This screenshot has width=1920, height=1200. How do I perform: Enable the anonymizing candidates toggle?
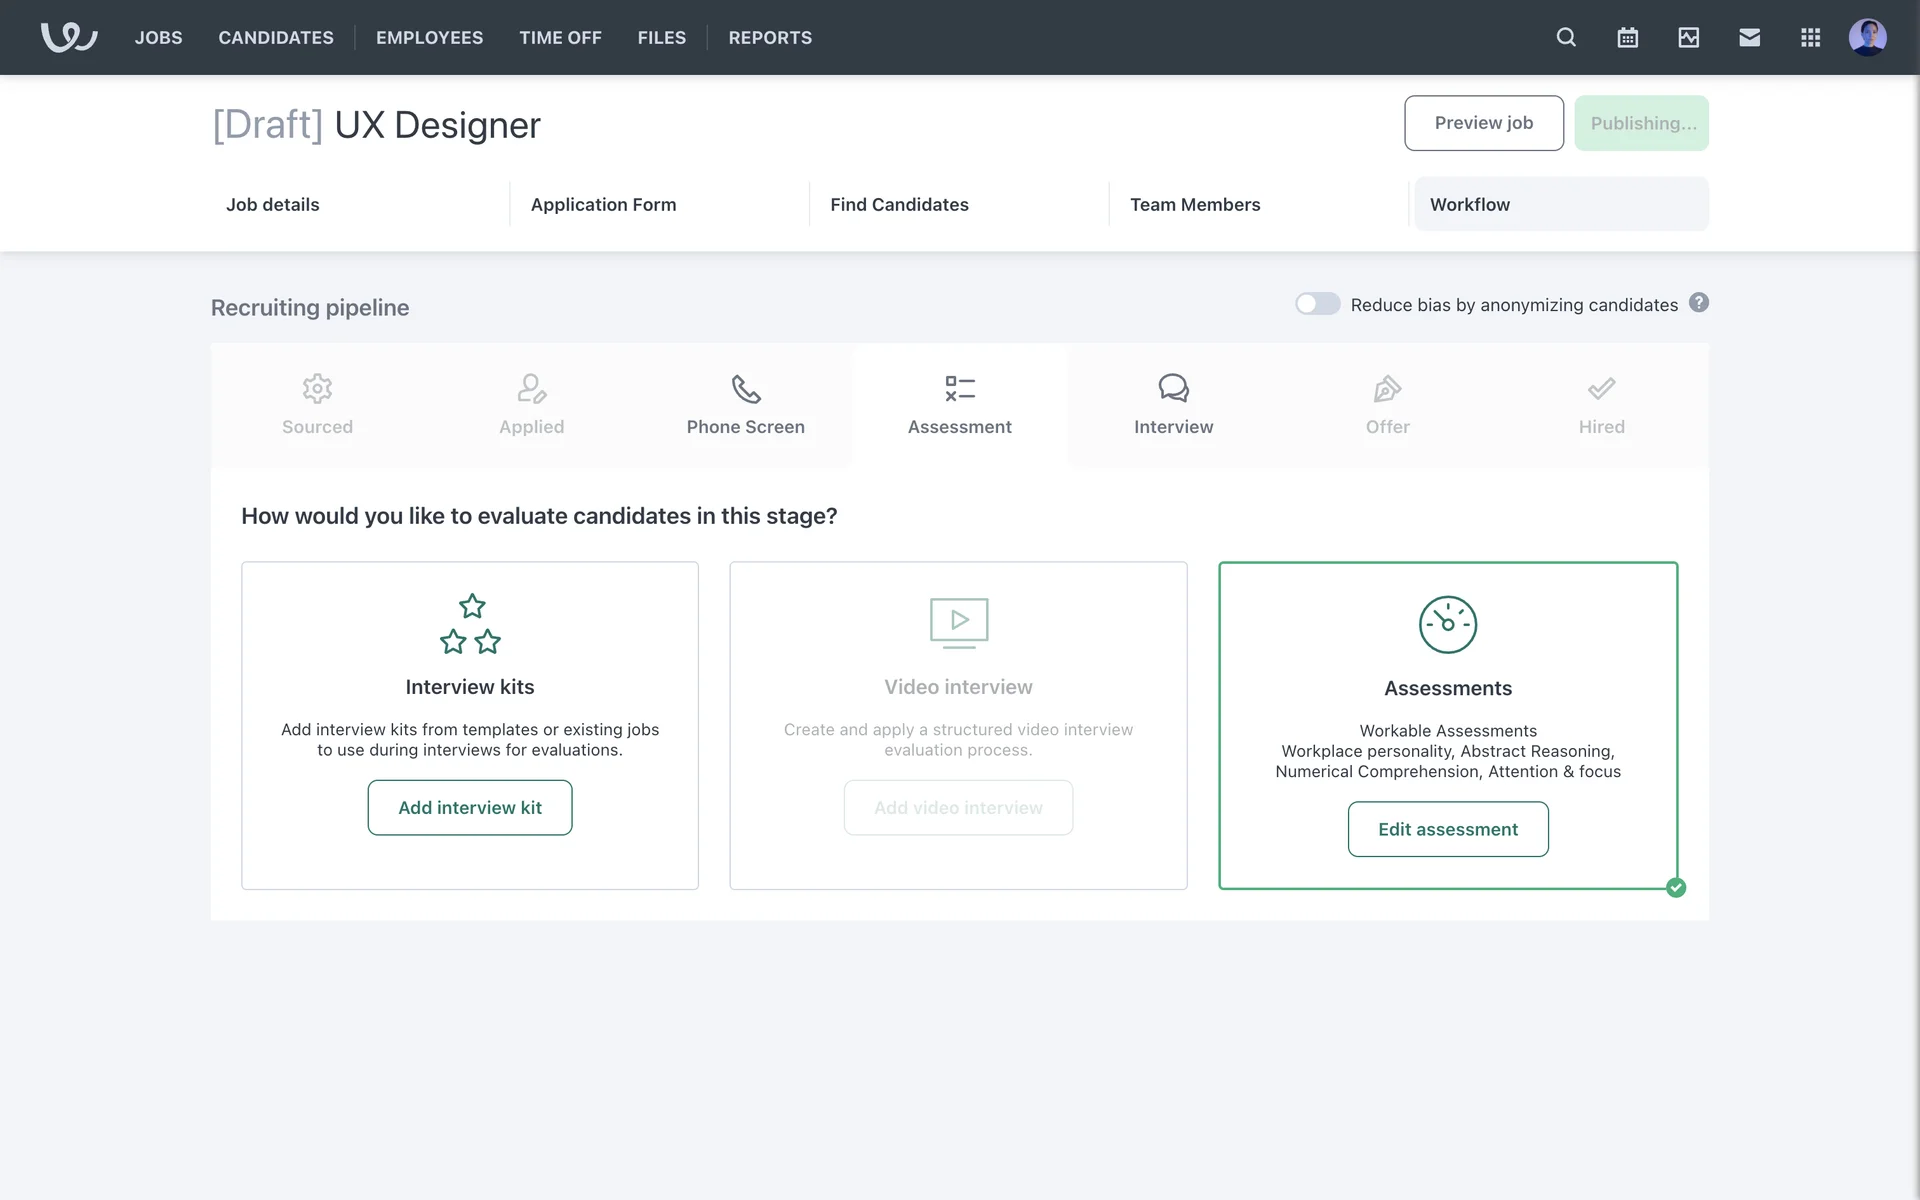tap(1317, 304)
